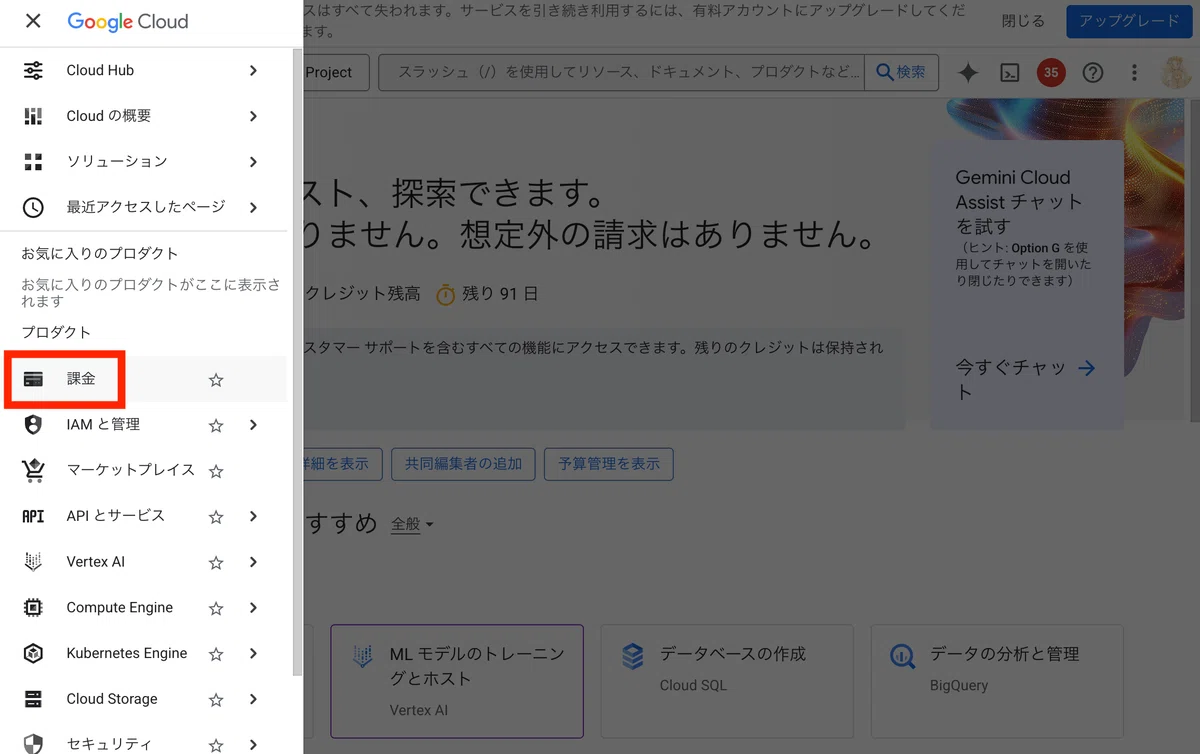The image size is (1200, 754).
Task: Pin IAM と管理 with its star
Action: tap(216, 425)
